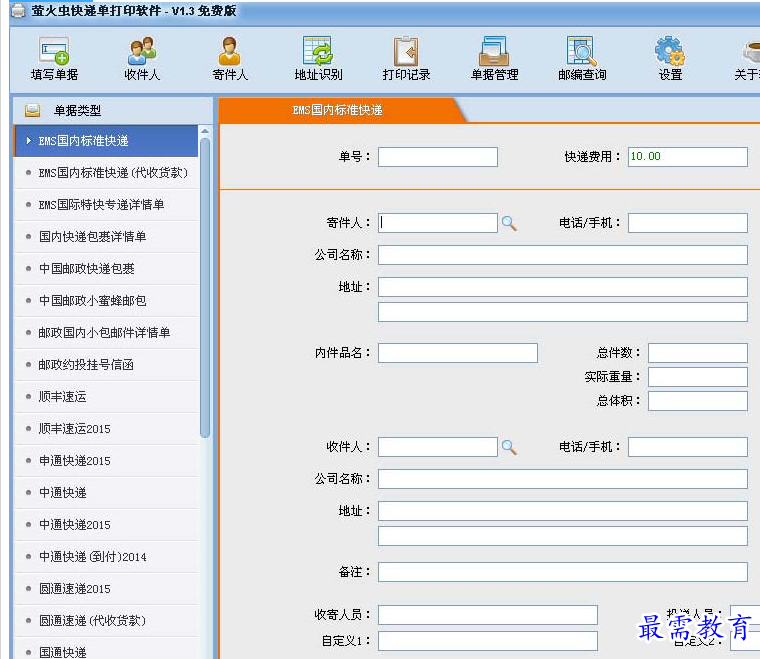Click the list scrollbar up arrow

[205, 131]
